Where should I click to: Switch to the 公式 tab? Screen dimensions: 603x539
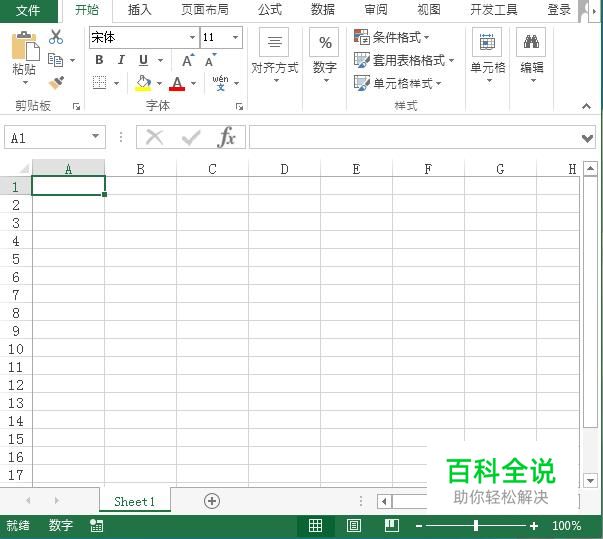[x=270, y=10]
